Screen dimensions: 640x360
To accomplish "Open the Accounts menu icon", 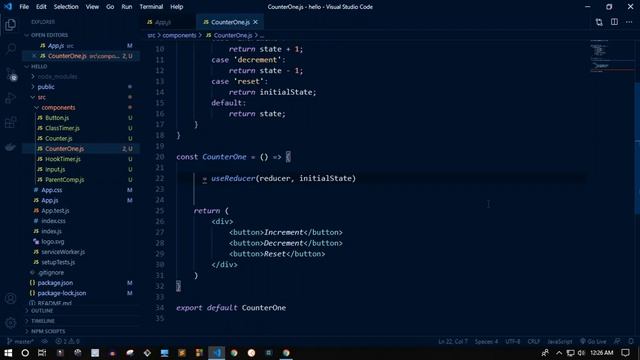I will 11,298.
